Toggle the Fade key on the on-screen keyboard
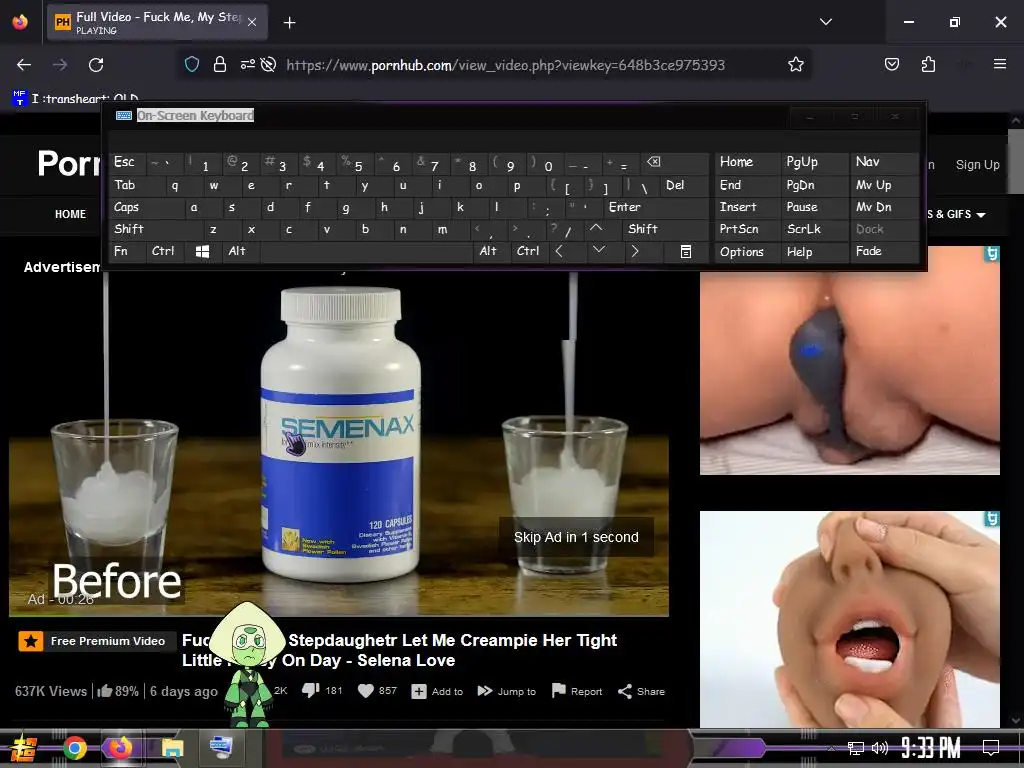This screenshot has height=768, width=1024. coord(884,251)
